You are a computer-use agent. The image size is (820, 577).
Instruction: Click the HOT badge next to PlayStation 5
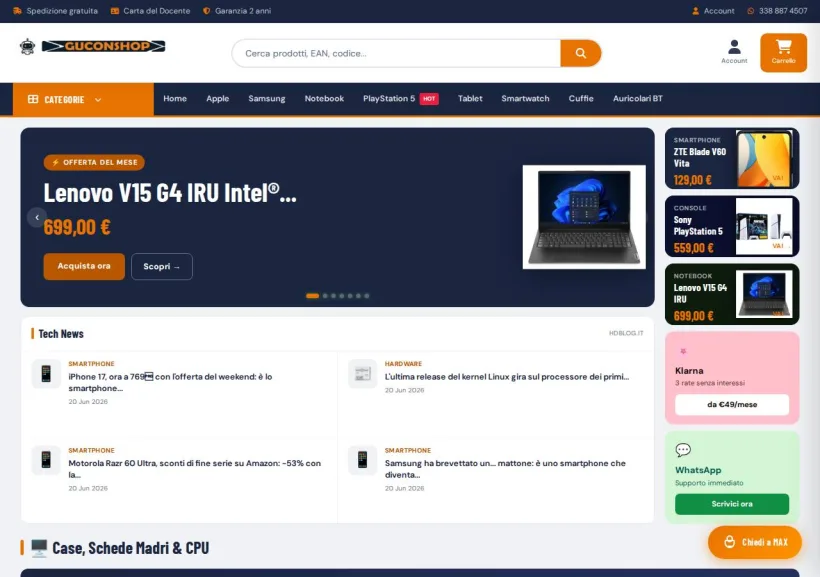click(x=429, y=99)
